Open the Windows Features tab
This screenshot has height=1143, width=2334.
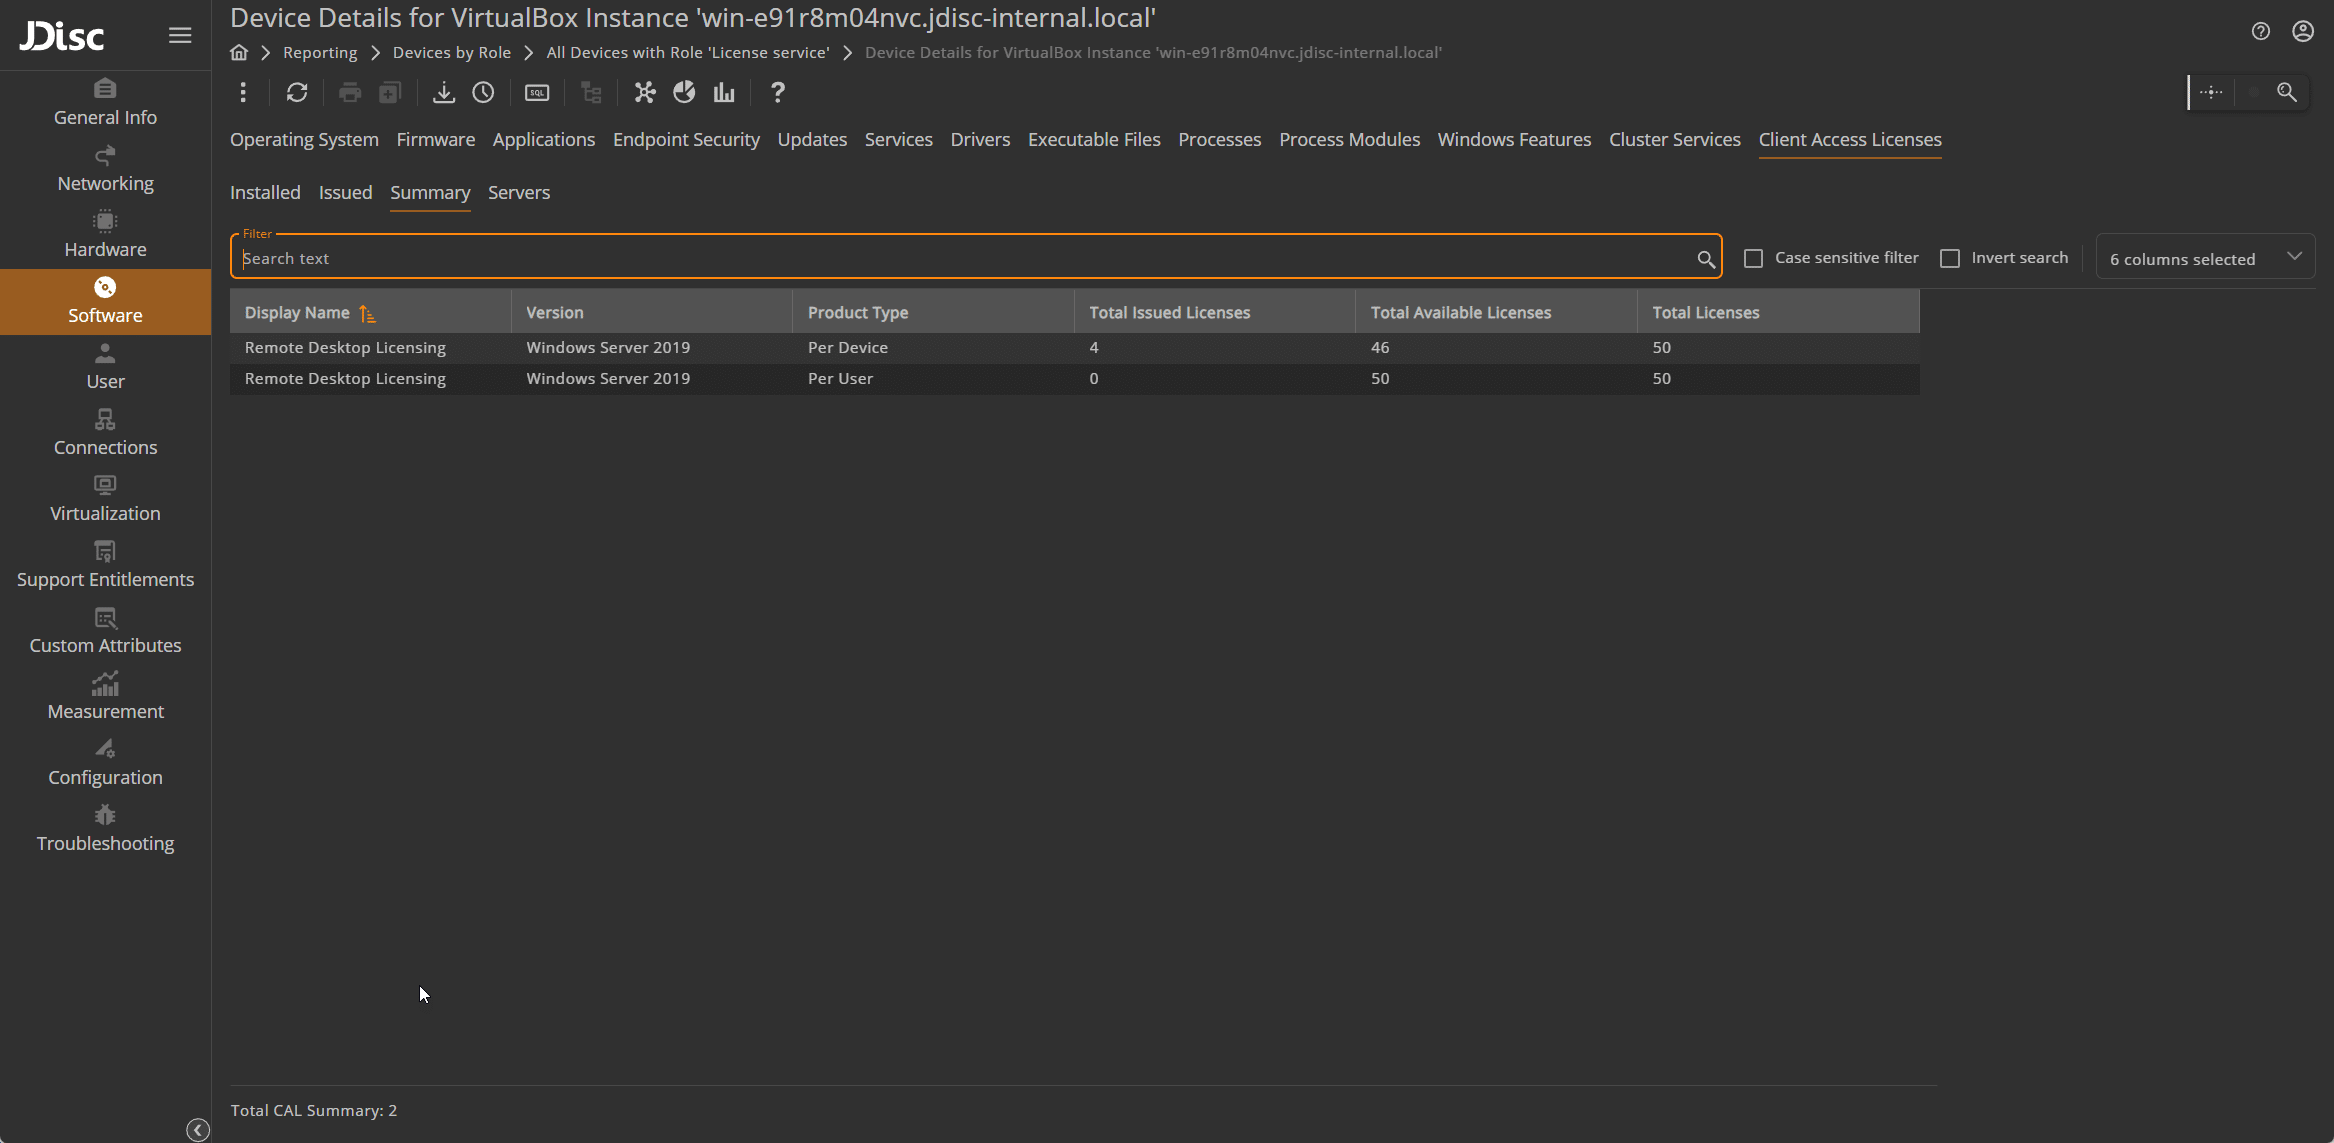(1513, 140)
